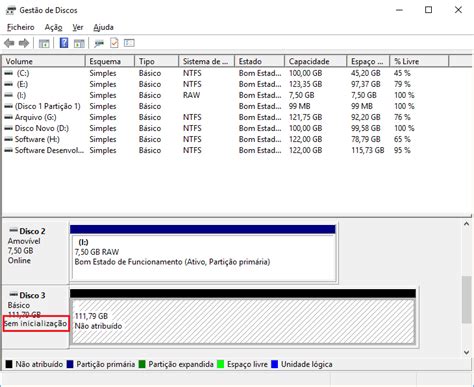This screenshot has height=387, width=474.
Task: Show or hide the action pane icon
Action: click(79, 43)
